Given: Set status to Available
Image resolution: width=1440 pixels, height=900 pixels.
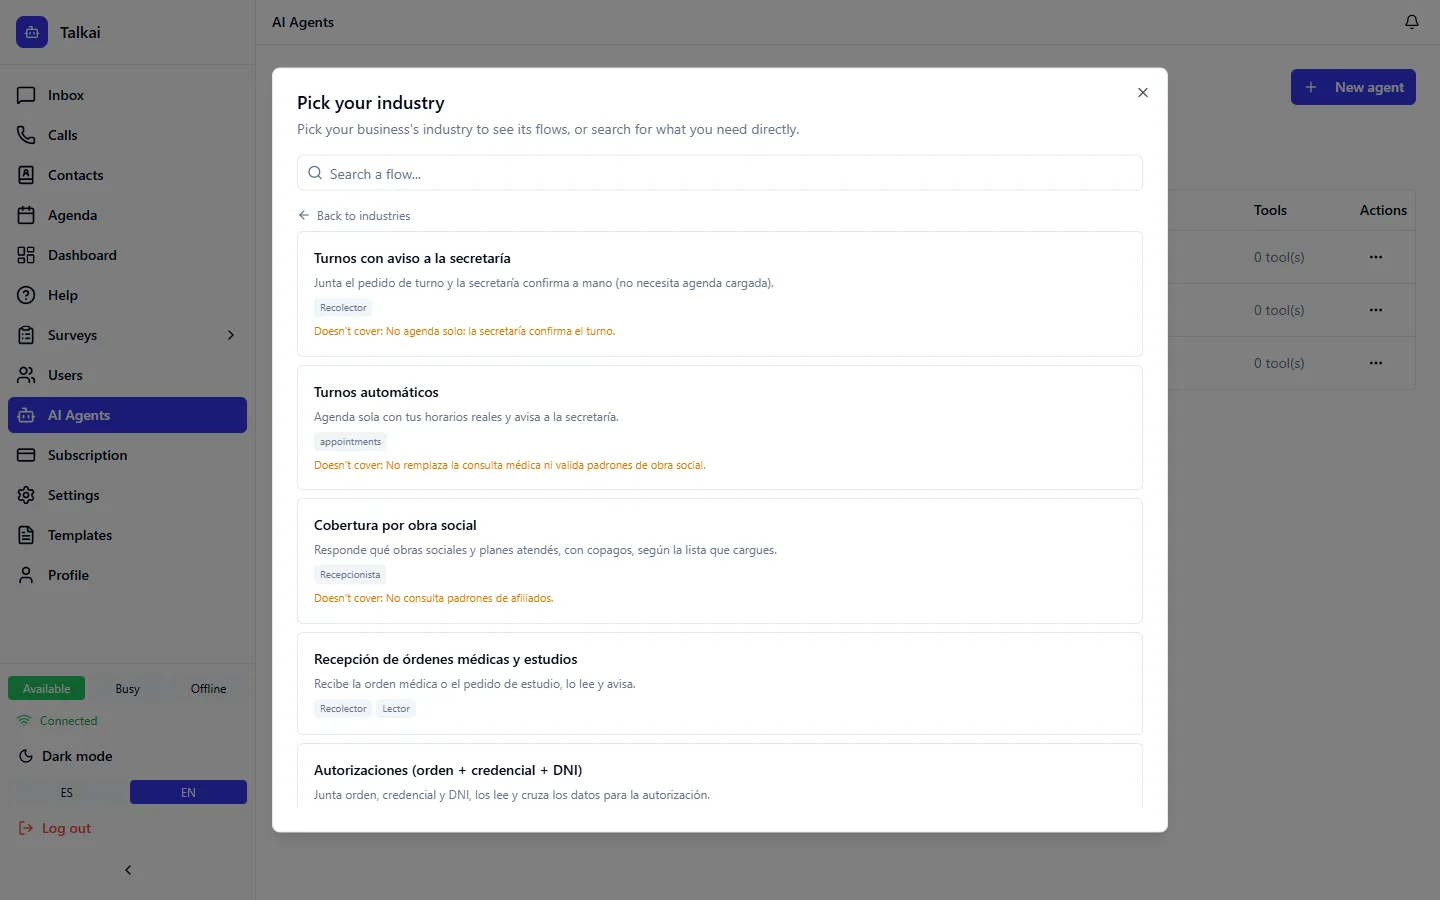Looking at the screenshot, I should point(46,688).
